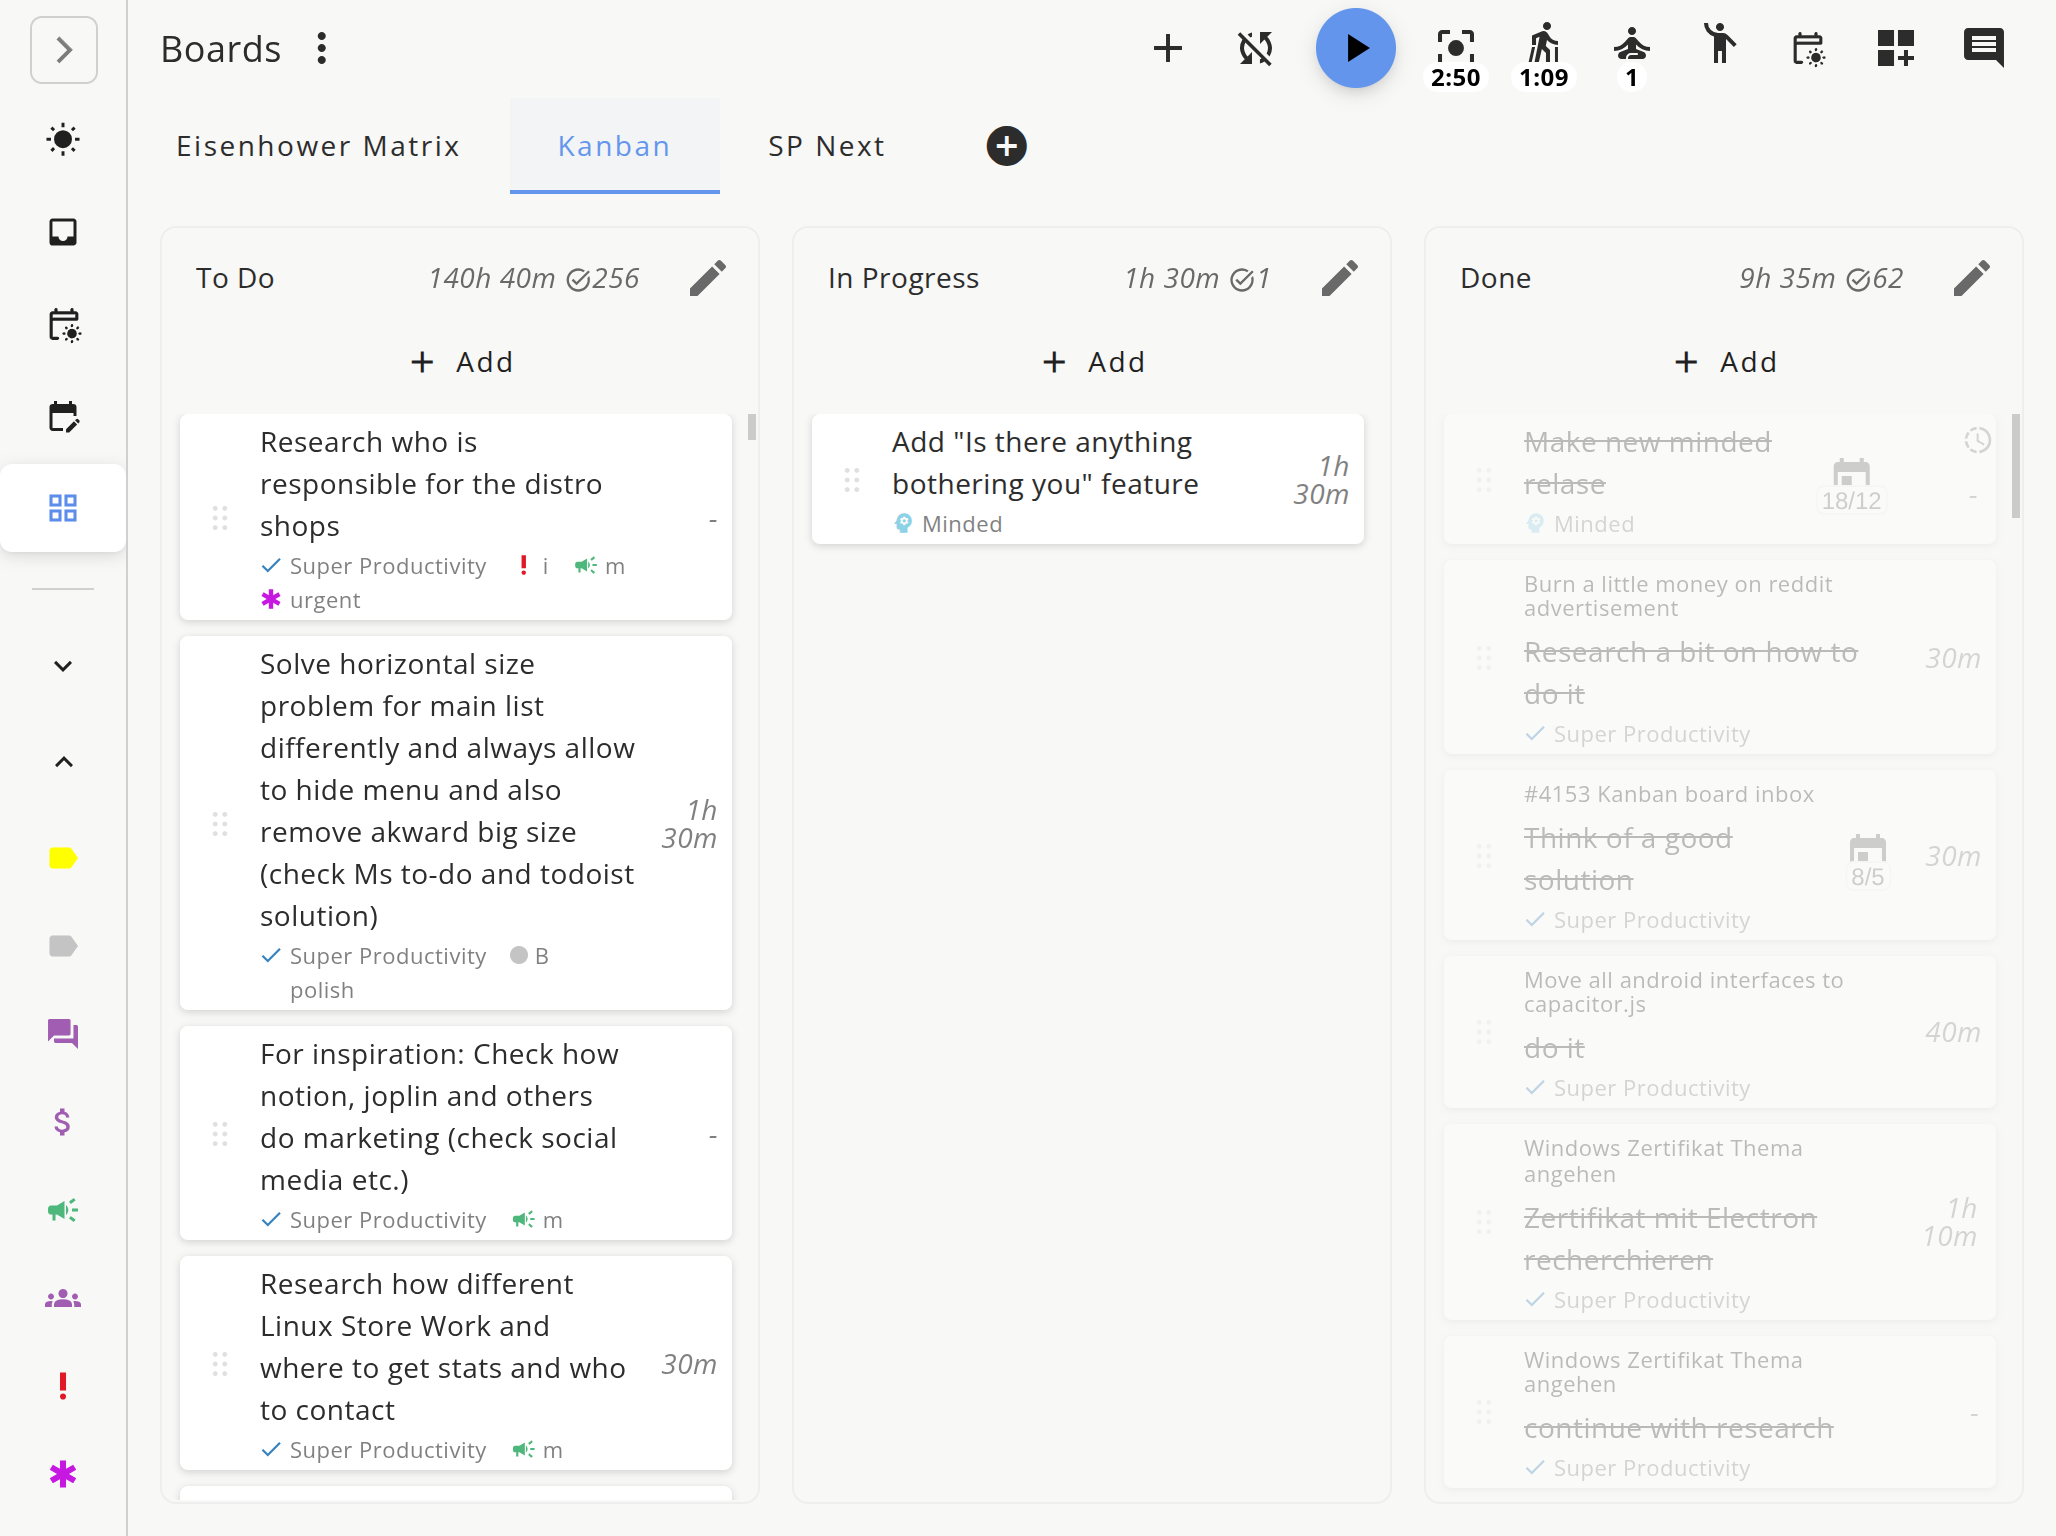Viewport: 2056px width, 1536px height.
Task: Add a new task with plus icon
Action: 1168,48
